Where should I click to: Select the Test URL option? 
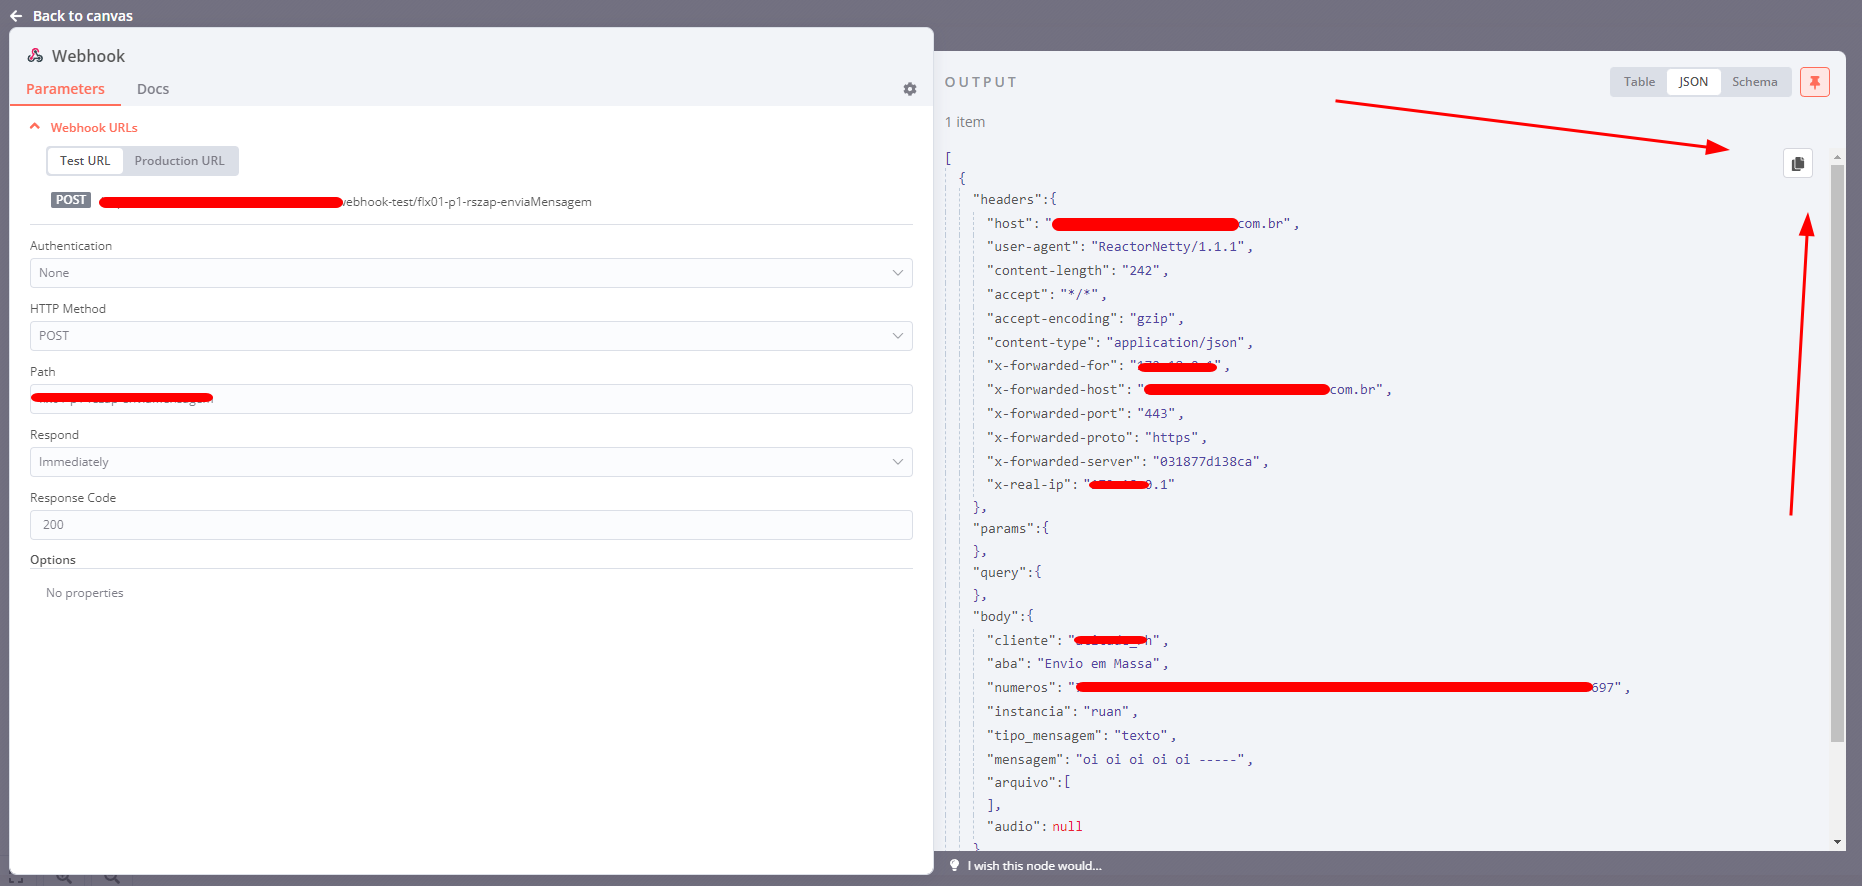coord(85,161)
